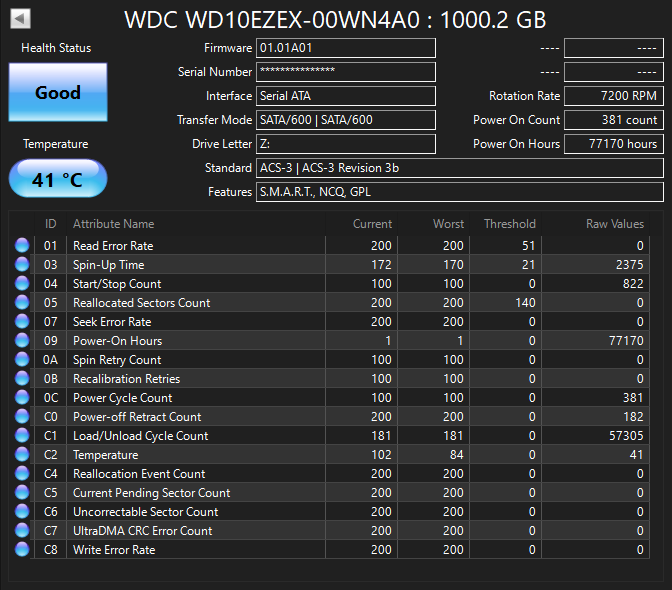Select the Power-off Retract Count attribute name

point(137,417)
